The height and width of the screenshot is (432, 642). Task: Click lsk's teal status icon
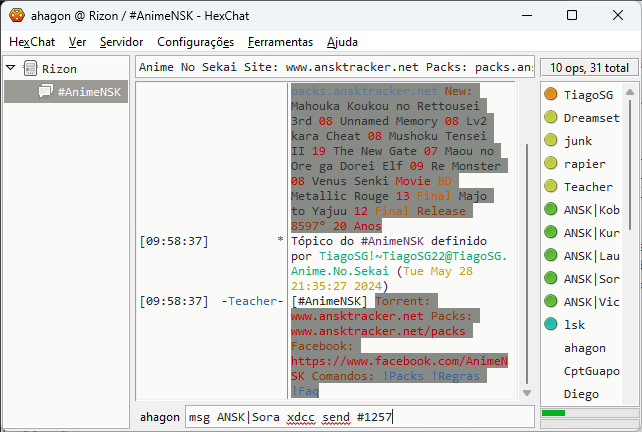point(551,324)
